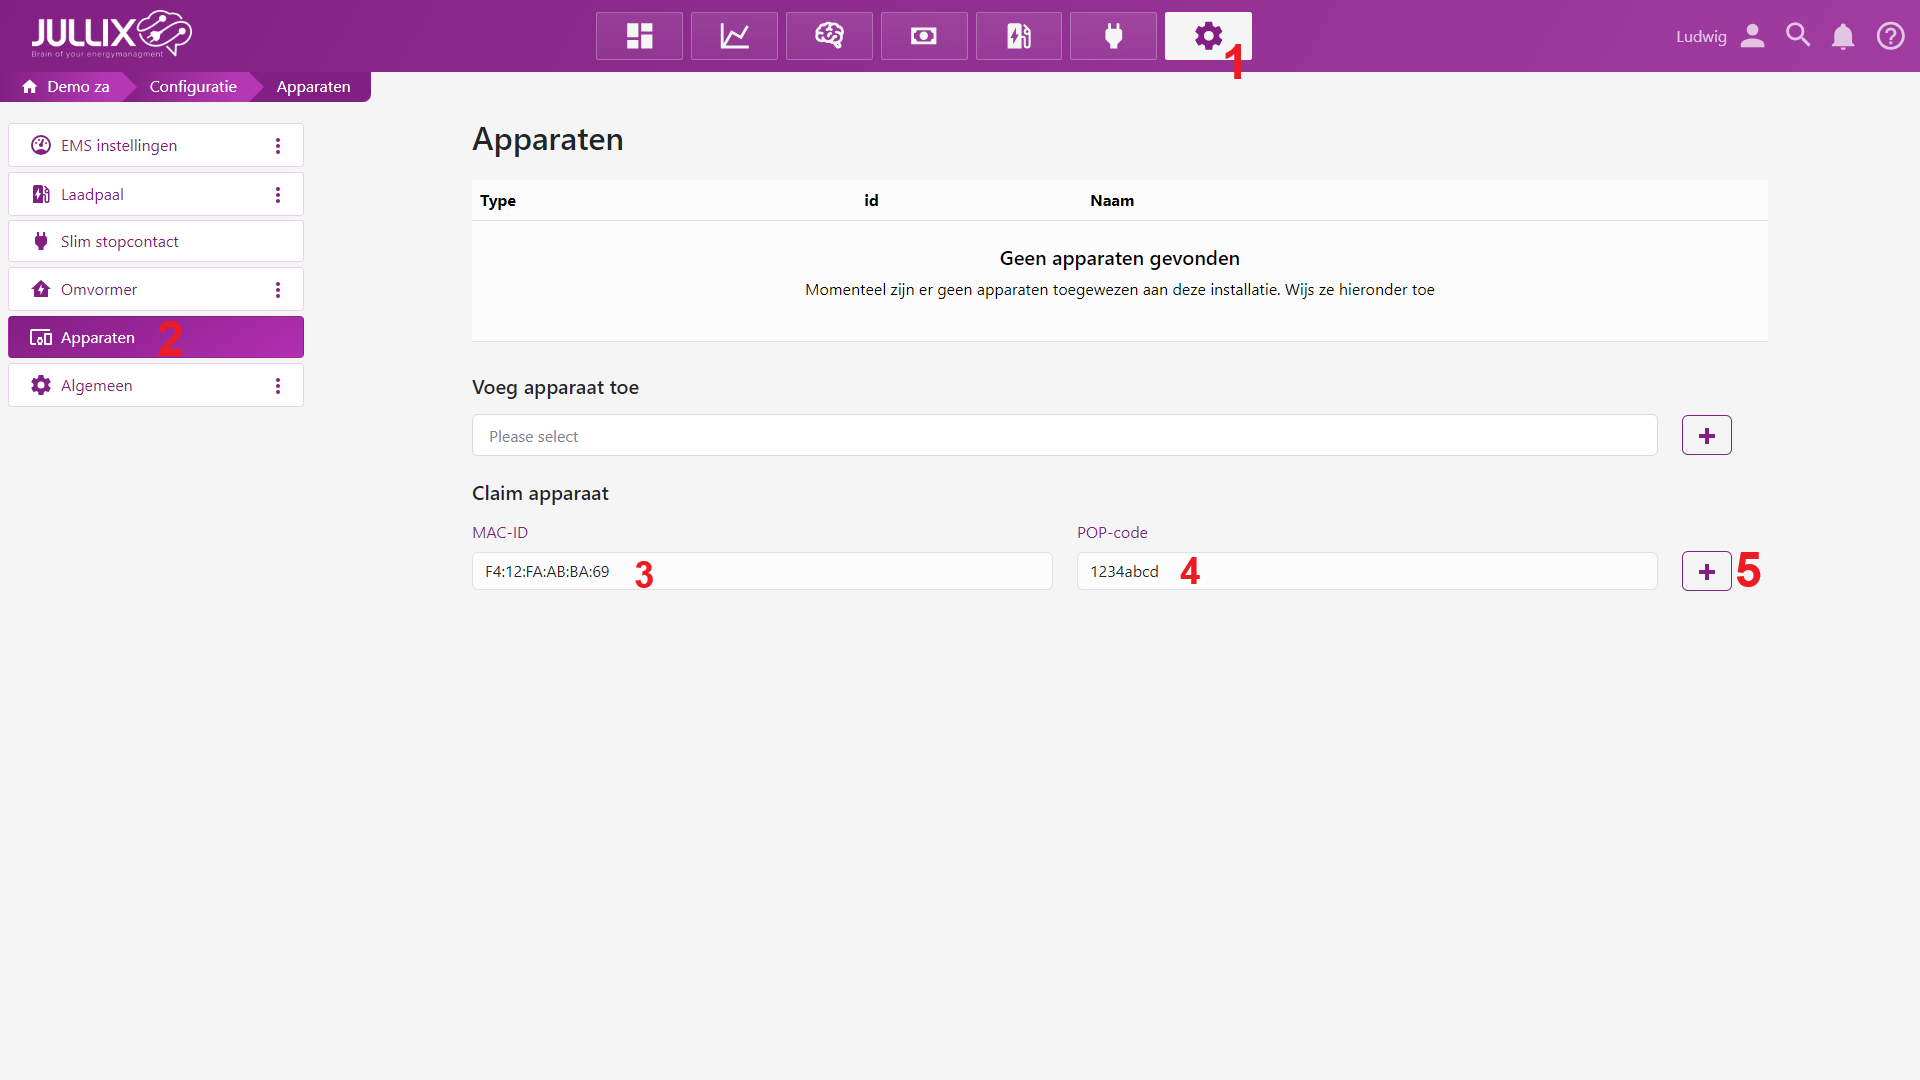This screenshot has width=1920, height=1080.
Task: Expand Laadpaal three-dot options
Action: (x=278, y=195)
